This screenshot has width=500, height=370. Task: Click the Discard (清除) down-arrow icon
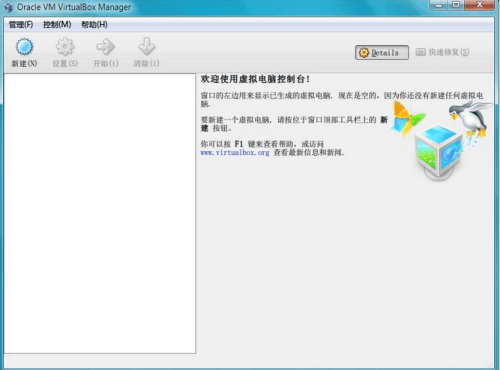(146, 47)
